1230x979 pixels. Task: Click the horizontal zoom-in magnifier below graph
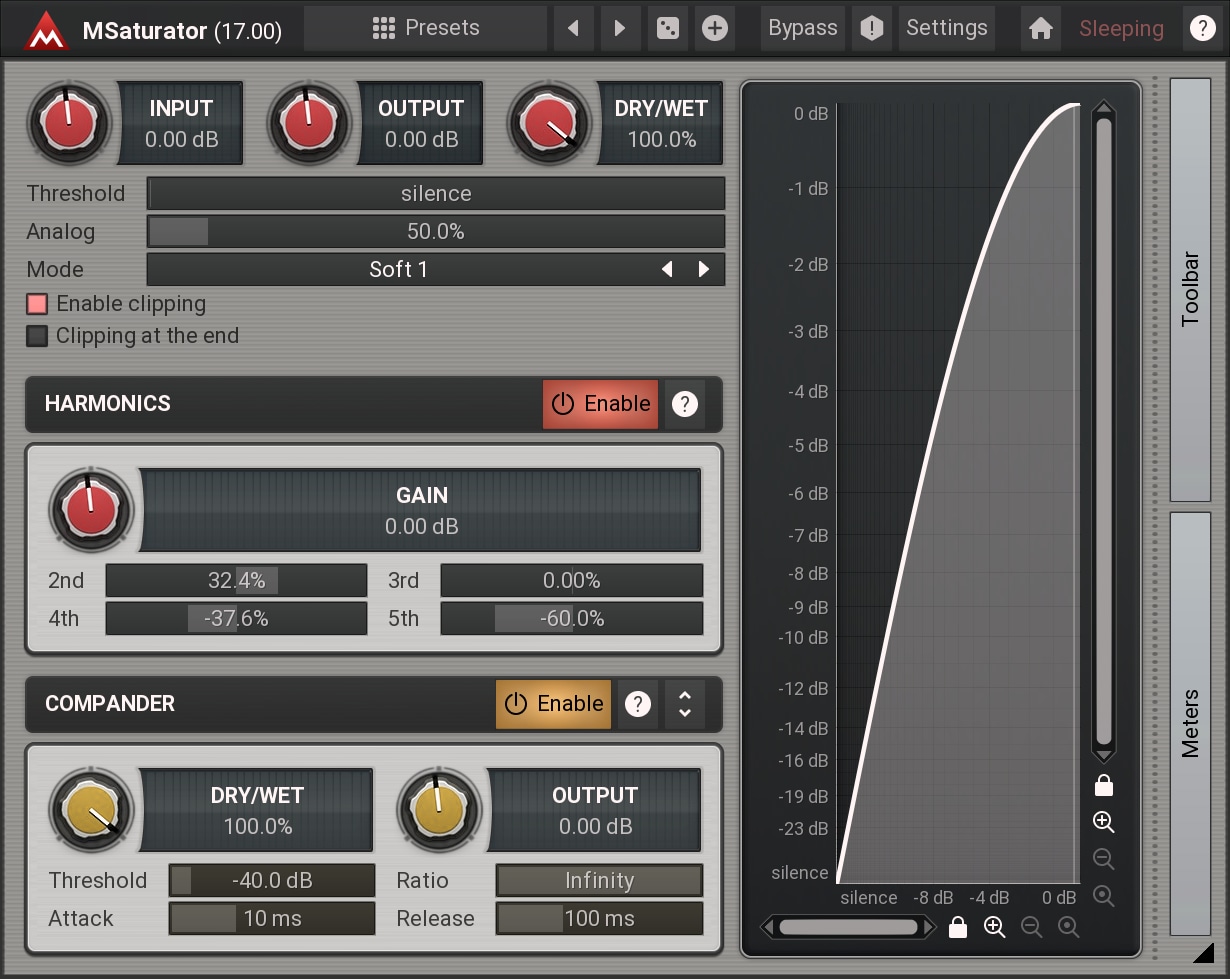coord(994,927)
